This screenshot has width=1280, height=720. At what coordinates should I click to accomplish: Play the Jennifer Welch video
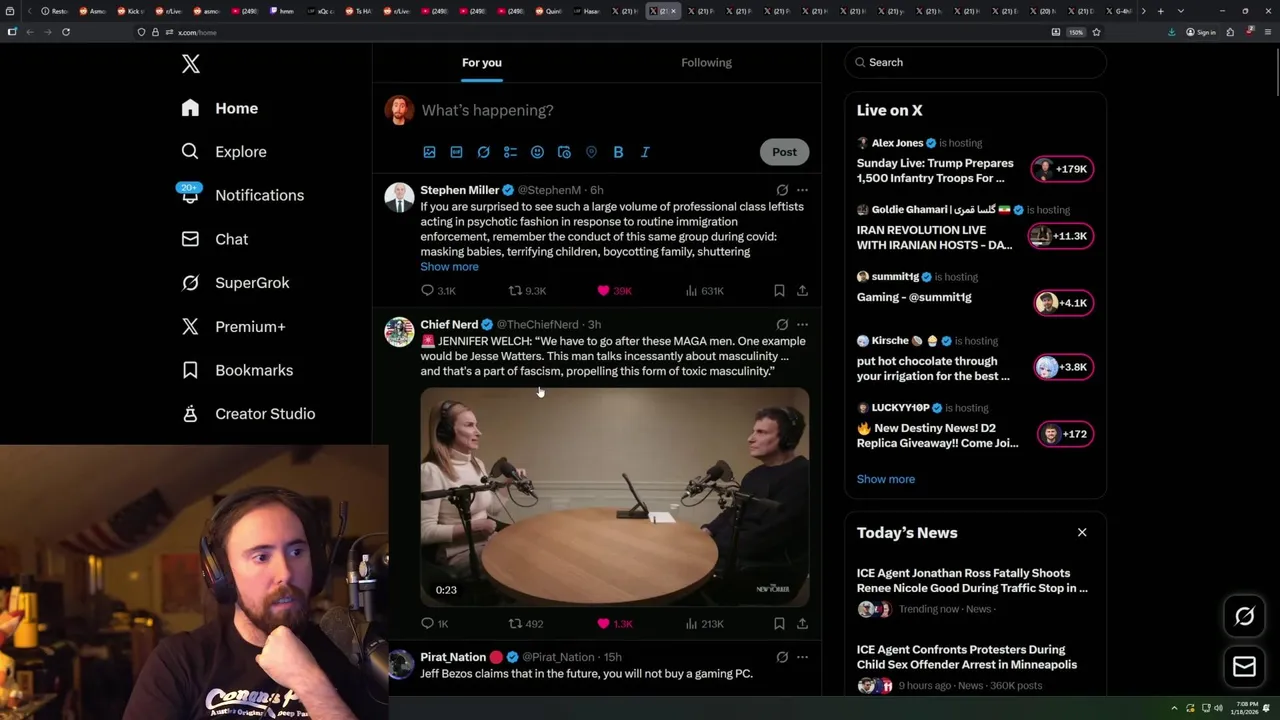coord(615,497)
